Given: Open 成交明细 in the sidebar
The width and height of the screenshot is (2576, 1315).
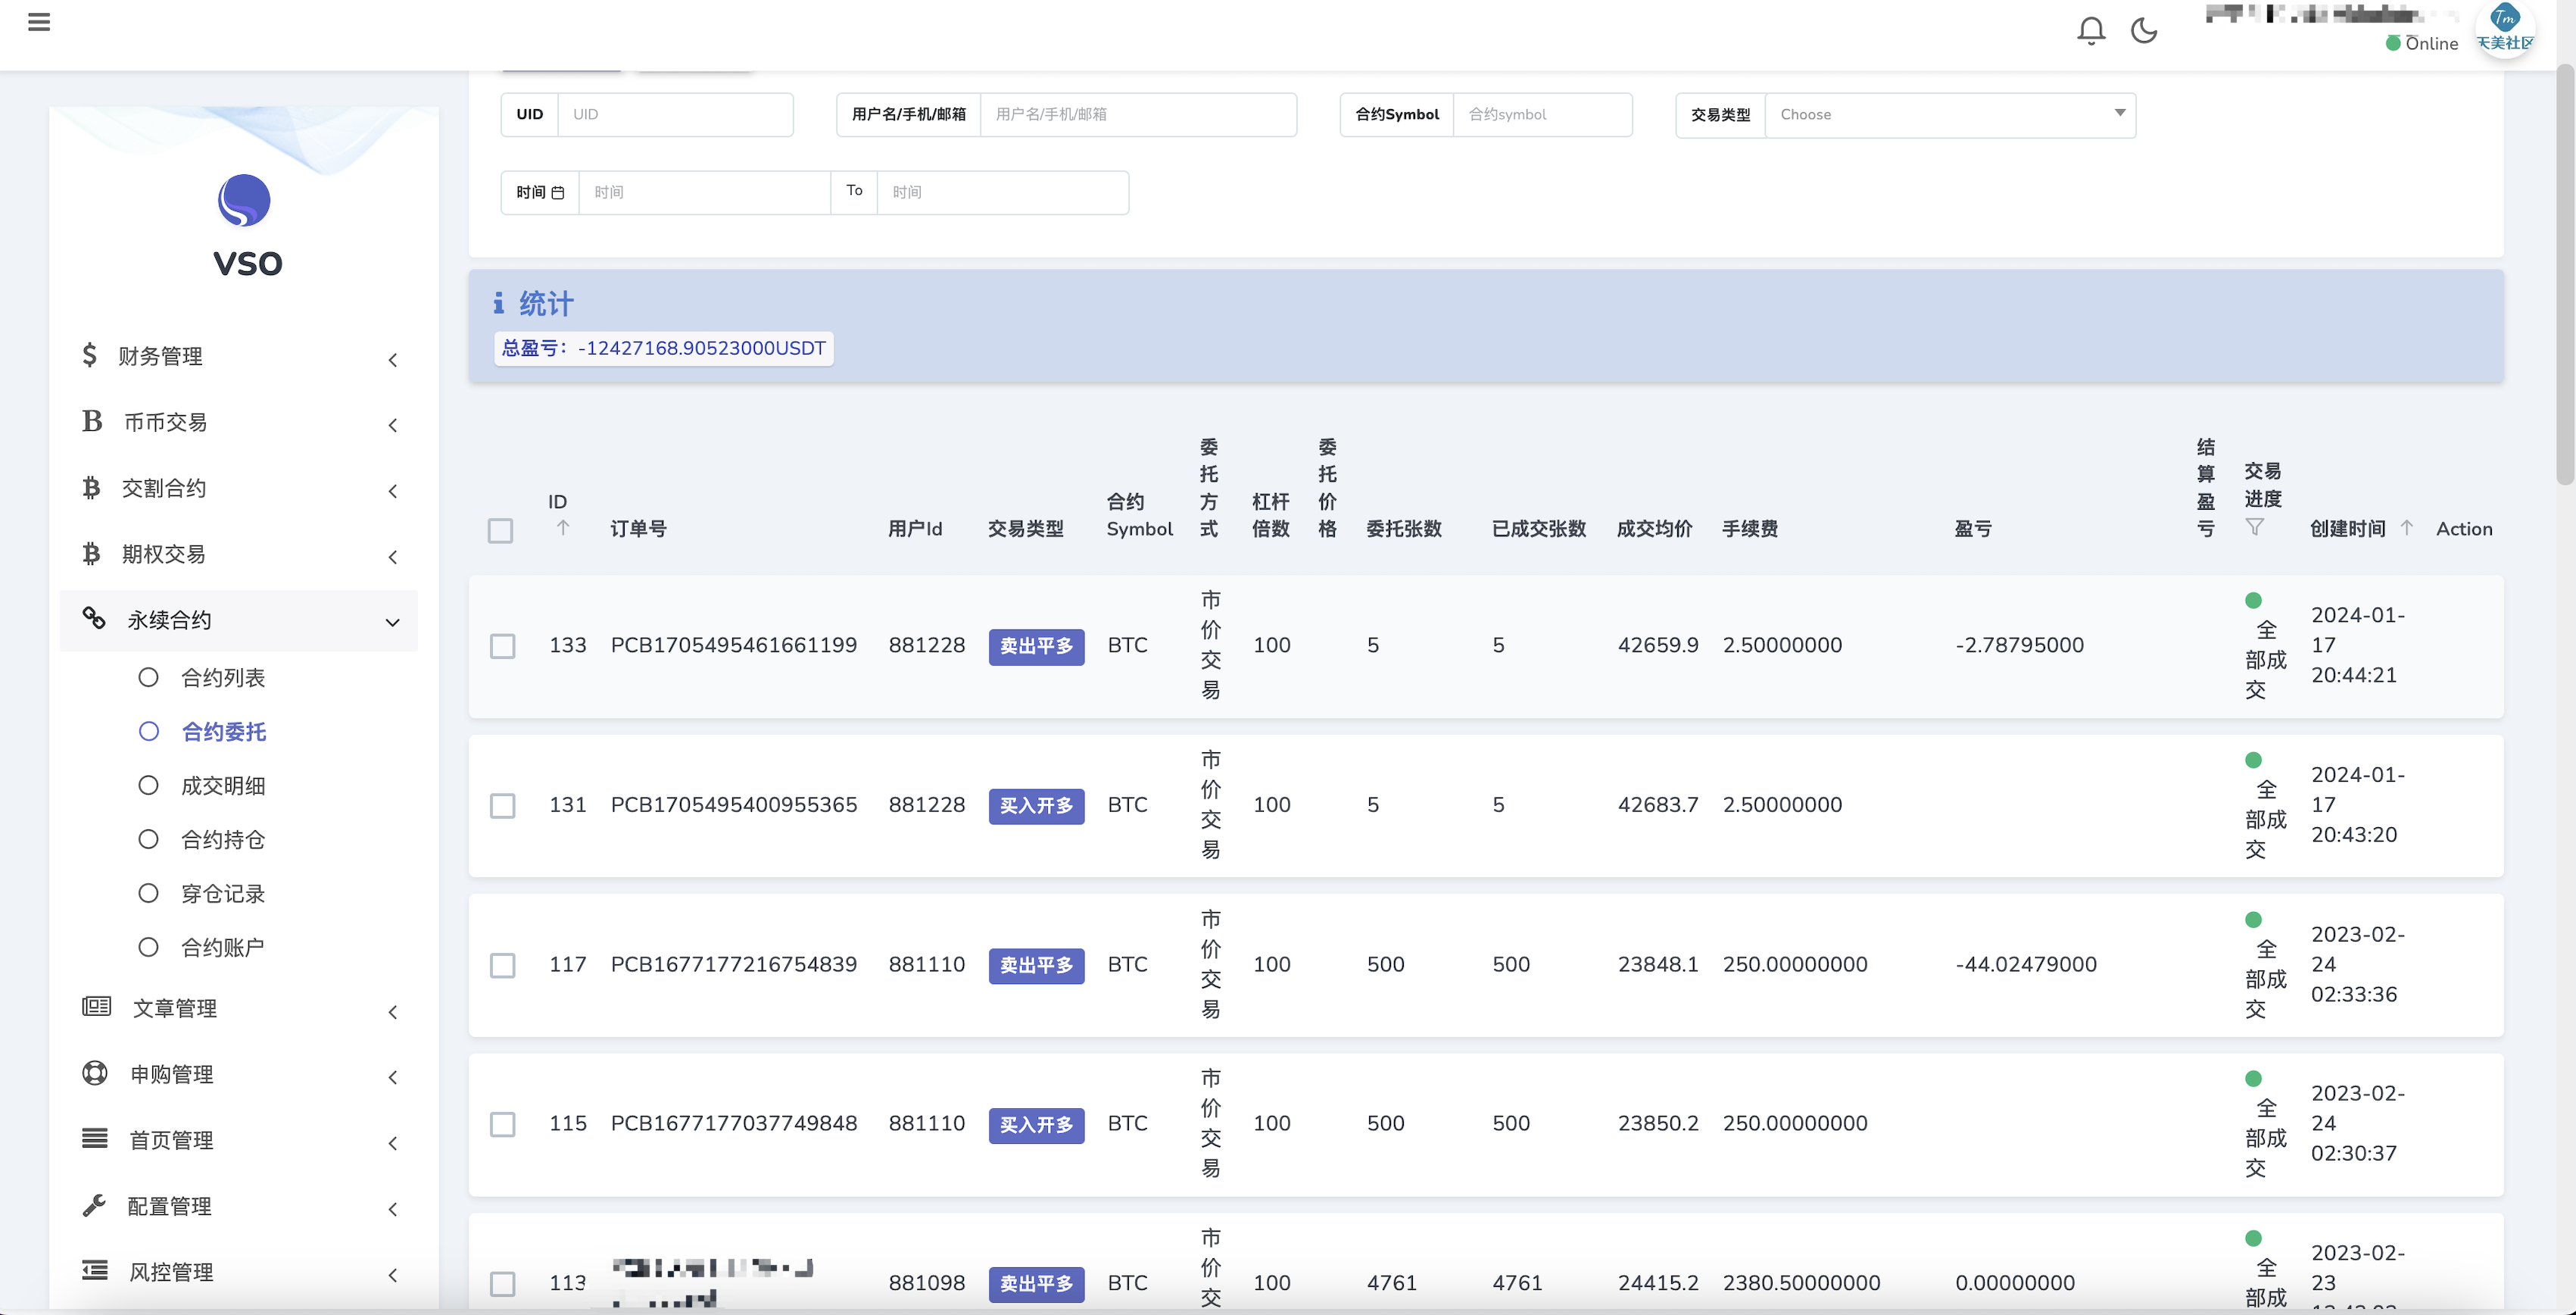Looking at the screenshot, I should click(x=223, y=786).
